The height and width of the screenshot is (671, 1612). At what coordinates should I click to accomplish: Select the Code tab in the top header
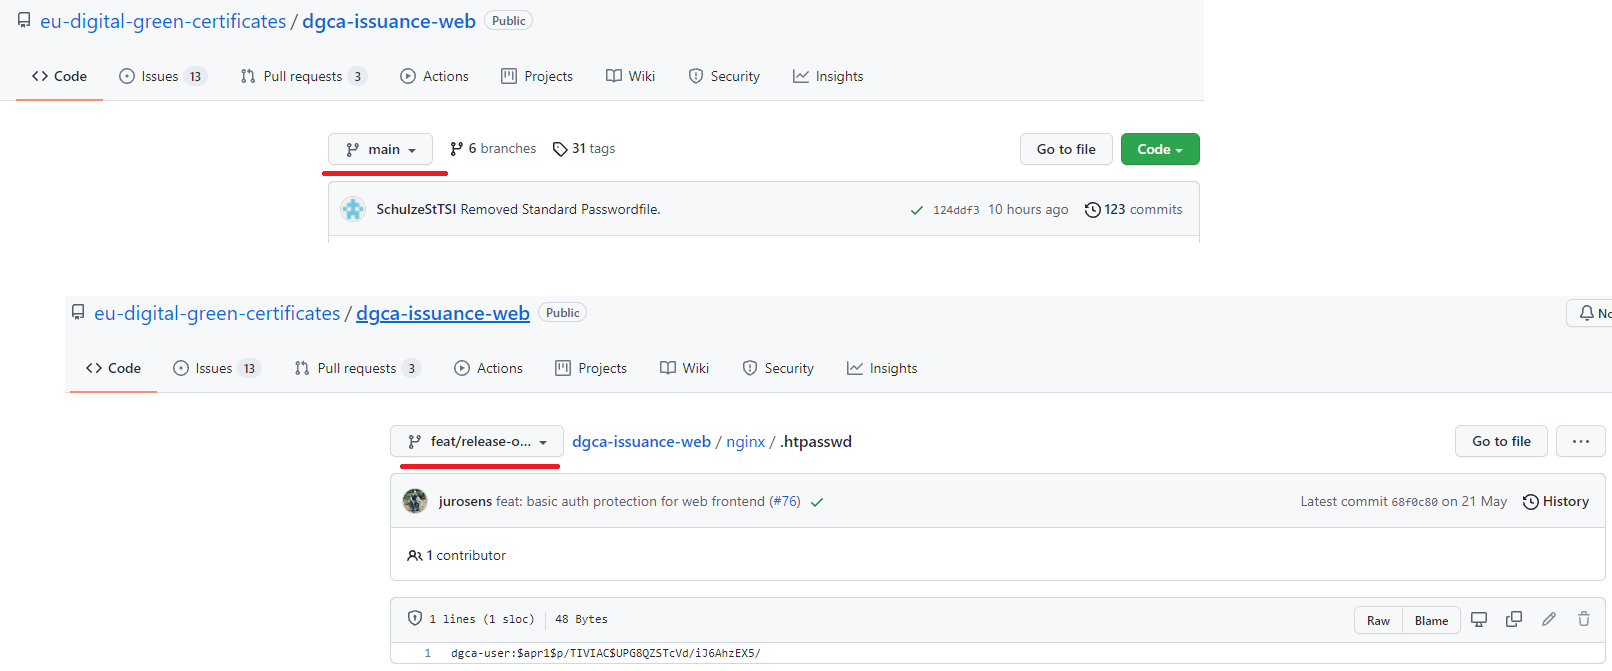pyautogui.click(x=59, y=76)
